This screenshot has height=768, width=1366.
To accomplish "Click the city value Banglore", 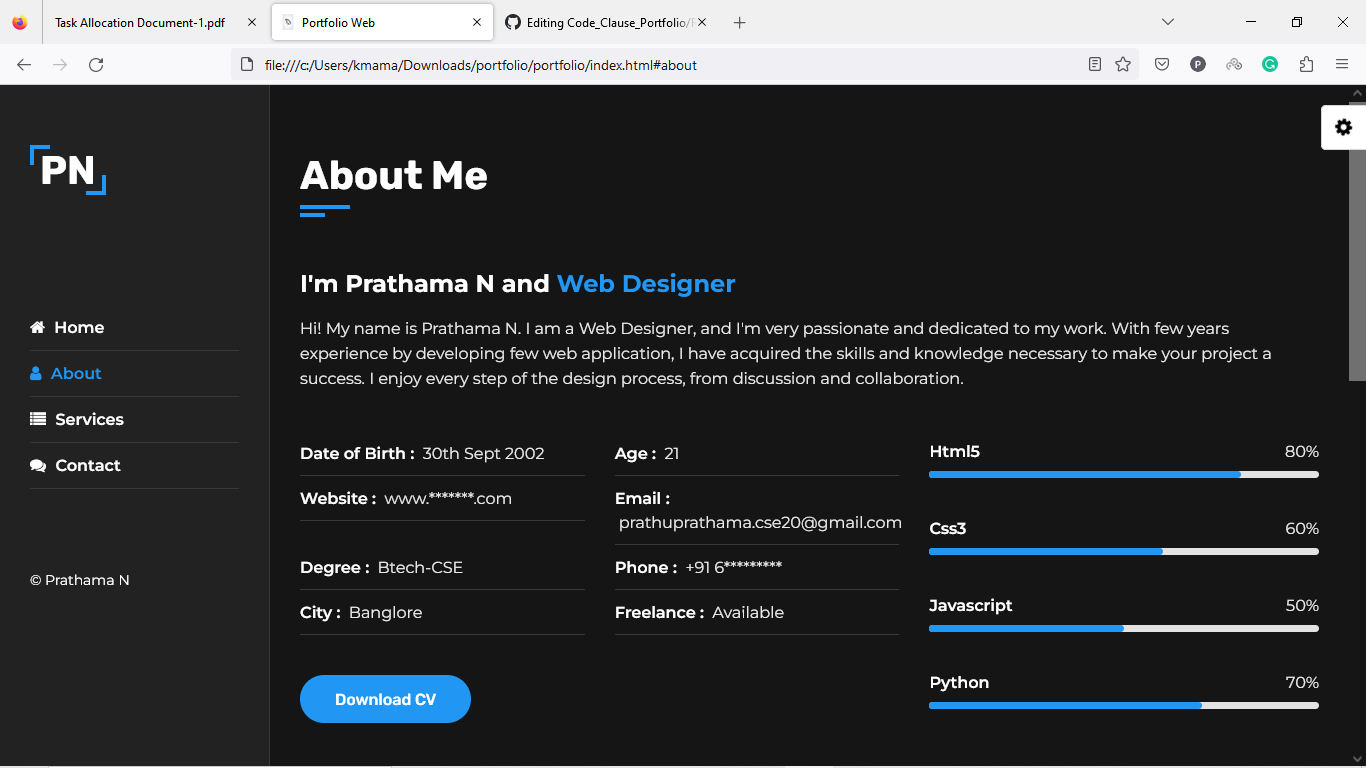I will coord(385,613).
